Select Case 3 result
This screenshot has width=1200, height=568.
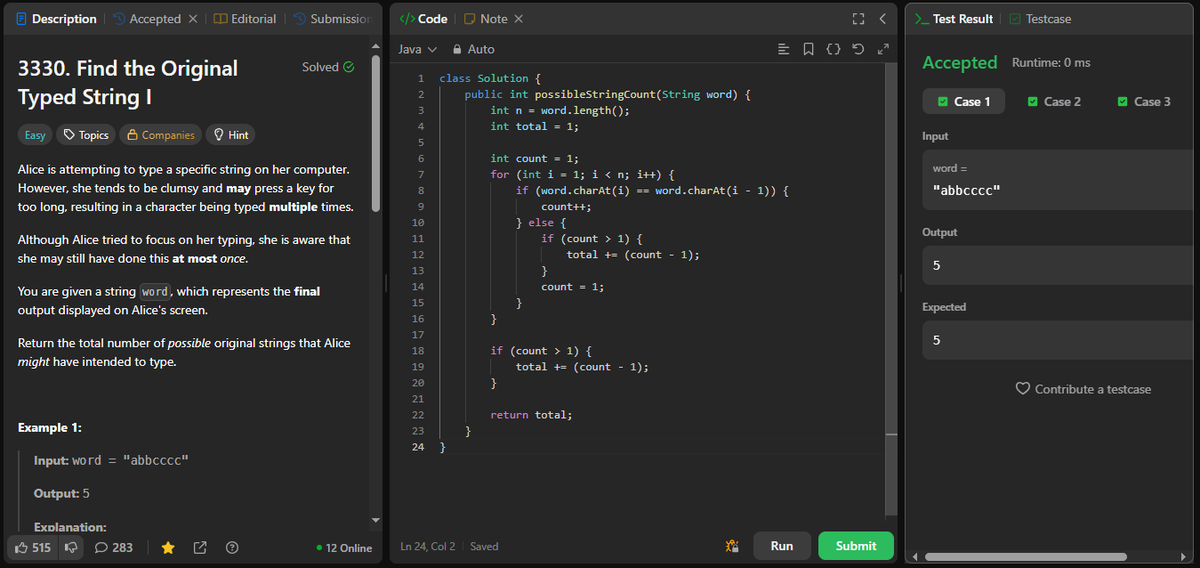[1144, 101]
